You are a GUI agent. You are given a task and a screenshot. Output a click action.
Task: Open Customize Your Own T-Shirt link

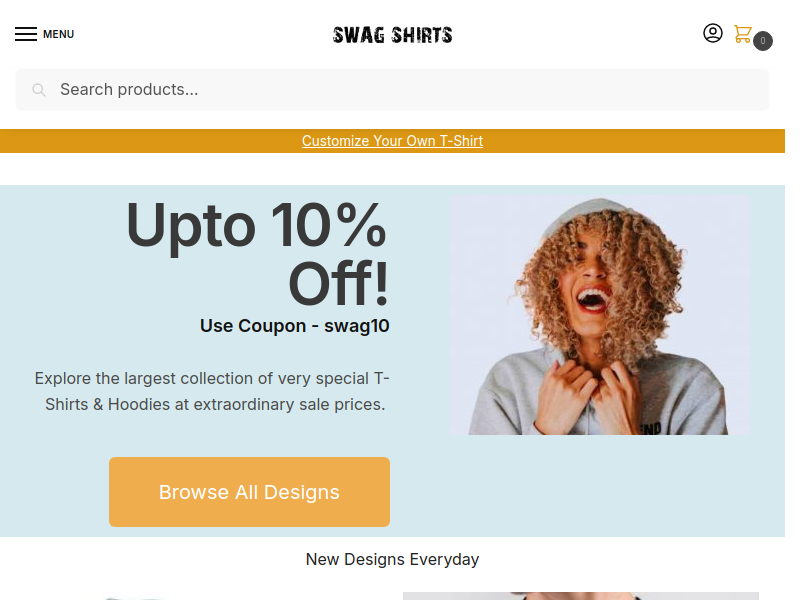click(x=392, y=141)
